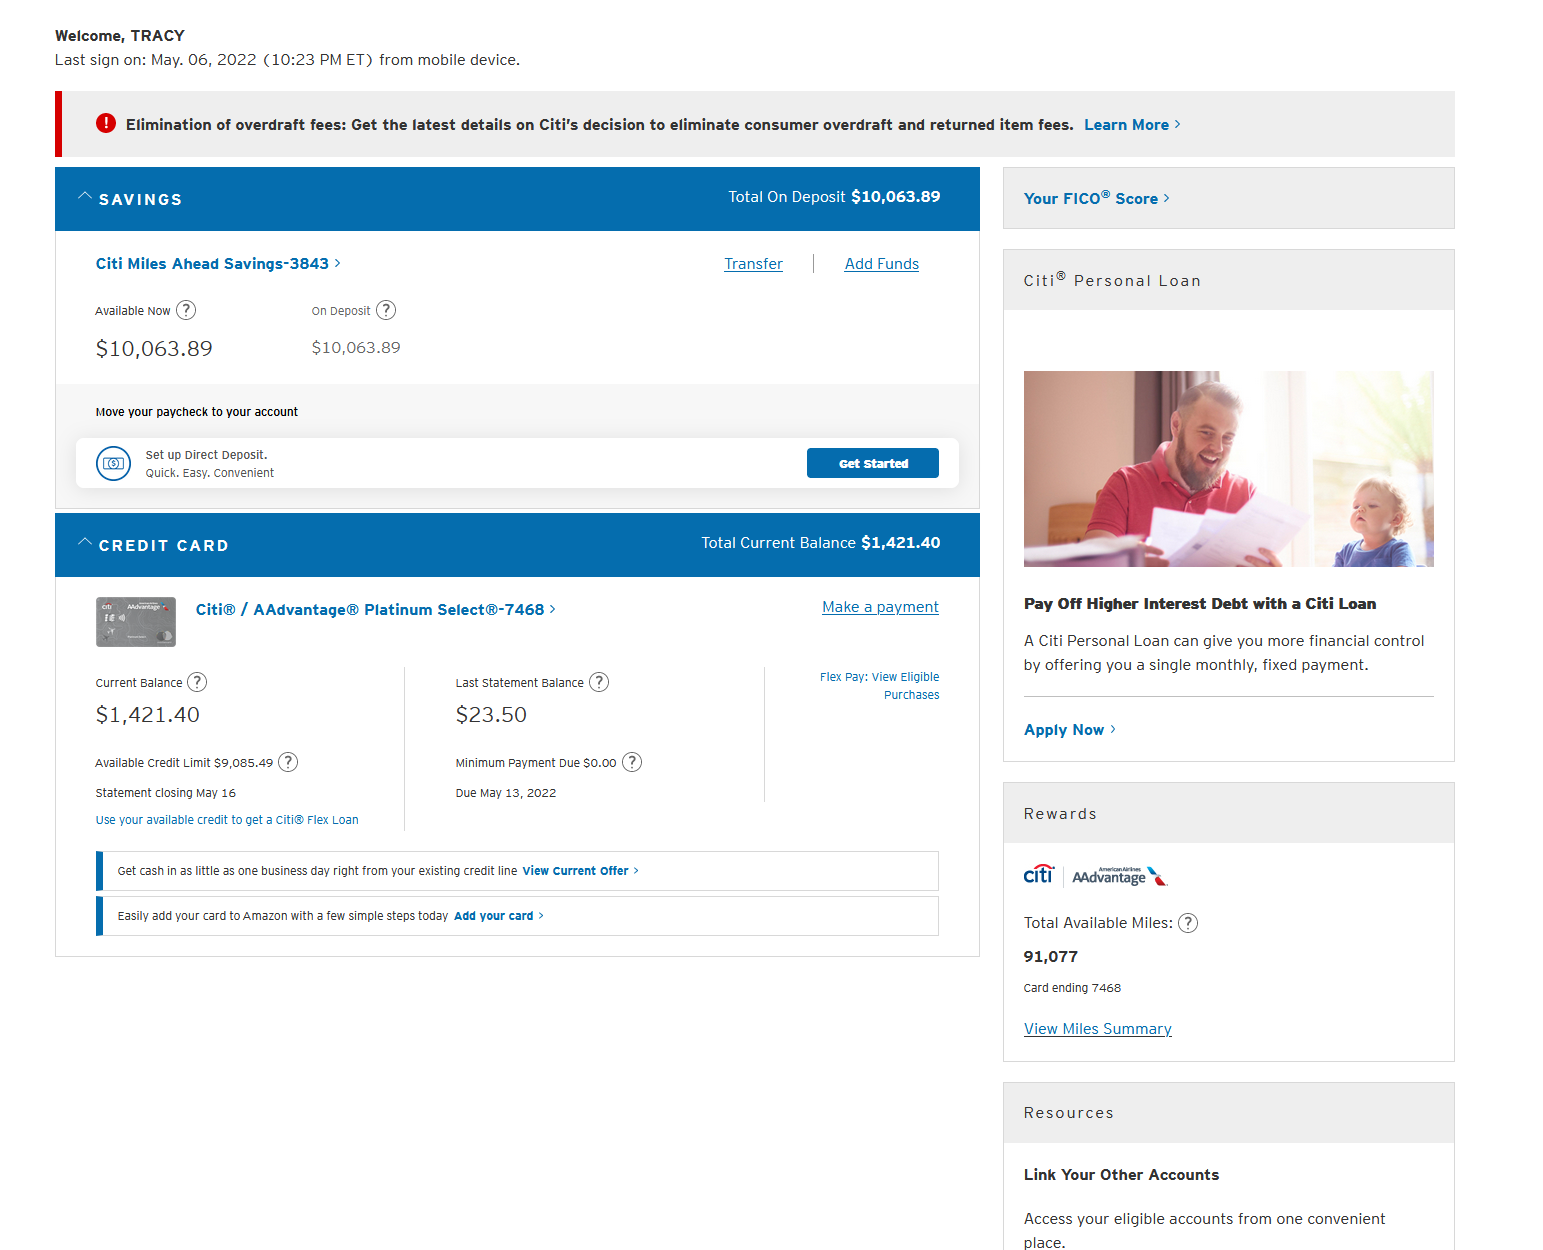Open the Citi Flex Loan credit link
Screen dimensions: 1543x1250
point(227,820)
